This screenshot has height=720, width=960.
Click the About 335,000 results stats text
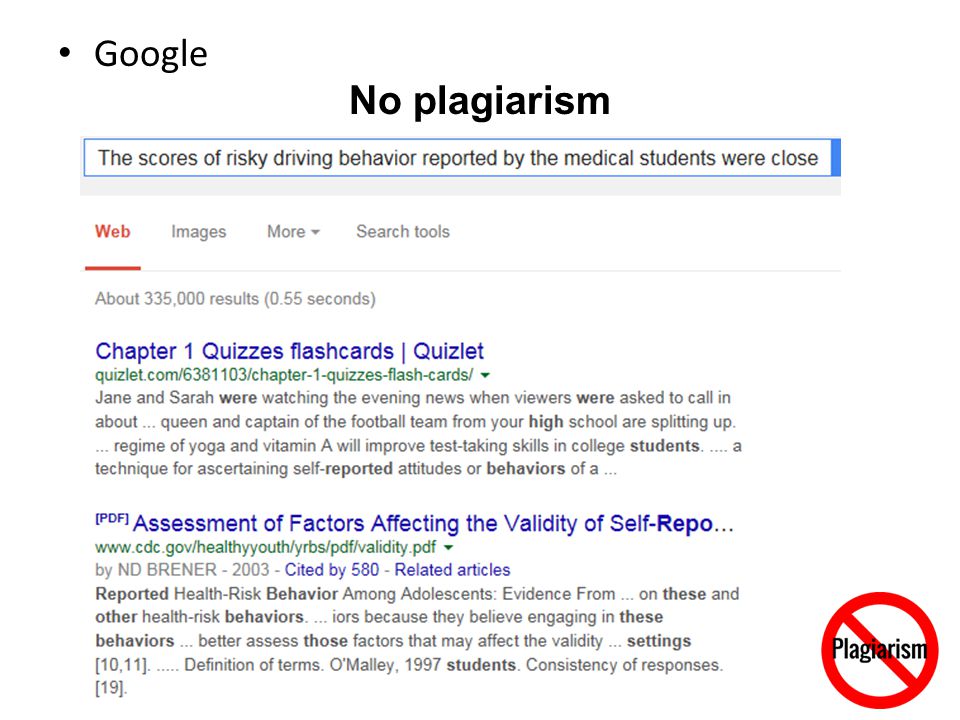(x=235, y=299)
